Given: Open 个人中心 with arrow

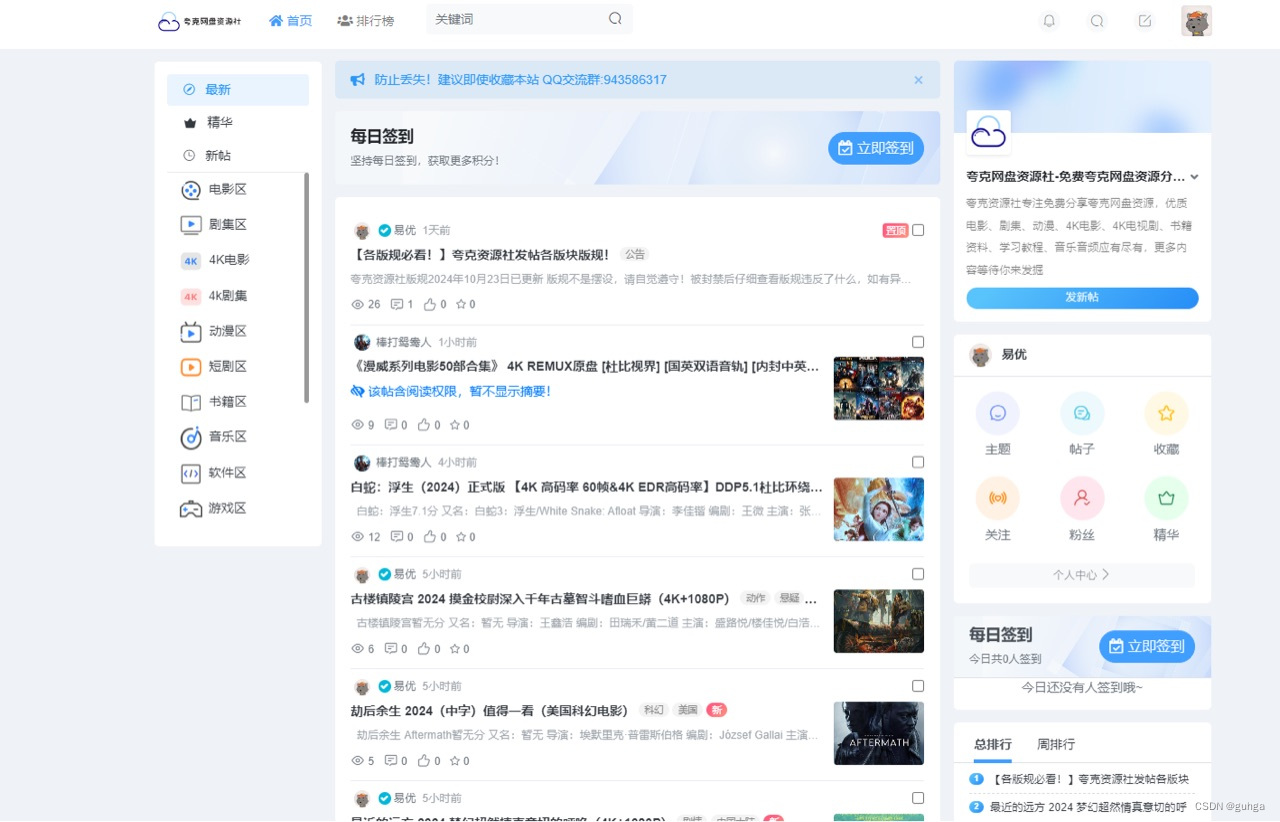Looking at the screenshot, I should point(1082,575).
